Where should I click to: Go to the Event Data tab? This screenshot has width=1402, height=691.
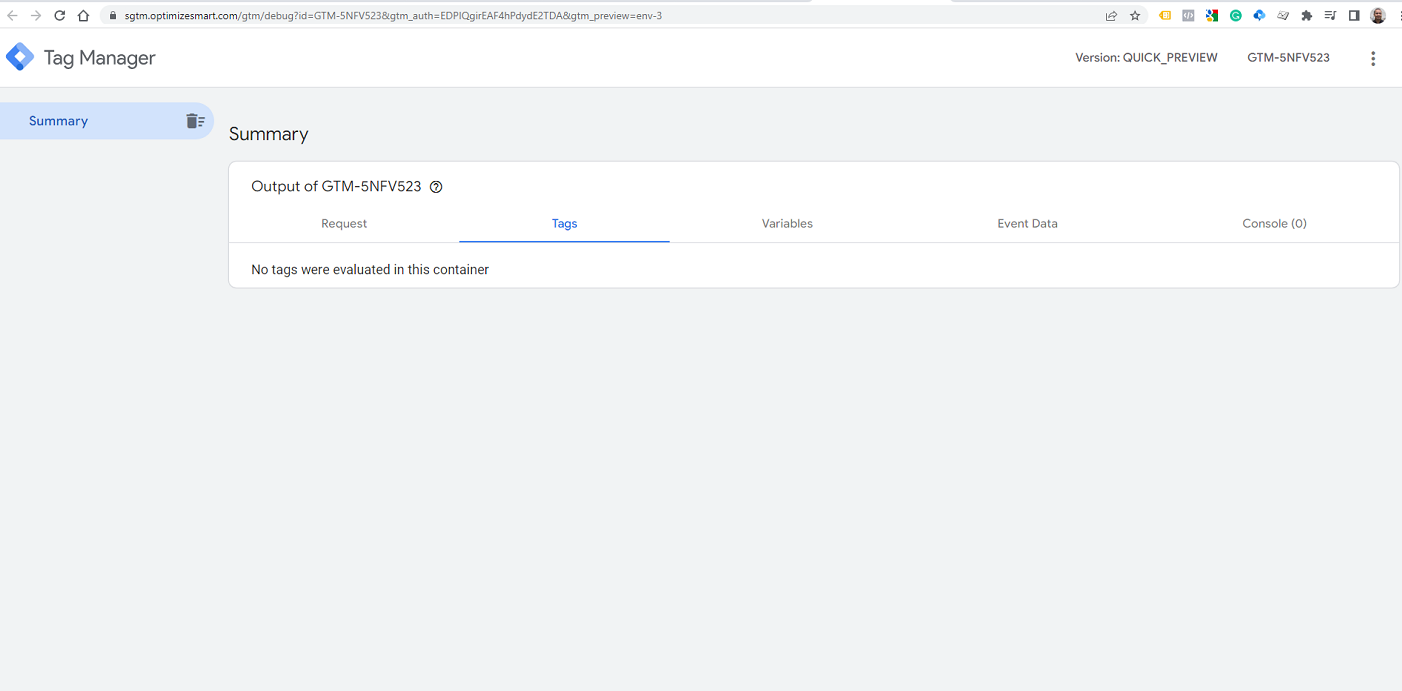[1027, 224]
